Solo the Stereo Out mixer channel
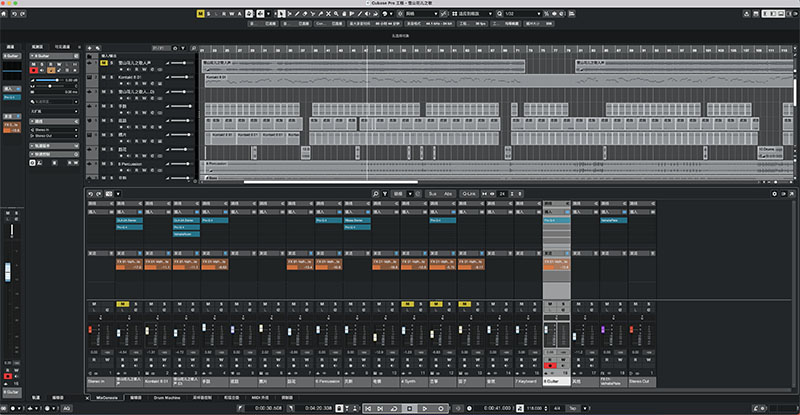The width and height of the screenshot is (800, 415). tap(649, 304)
